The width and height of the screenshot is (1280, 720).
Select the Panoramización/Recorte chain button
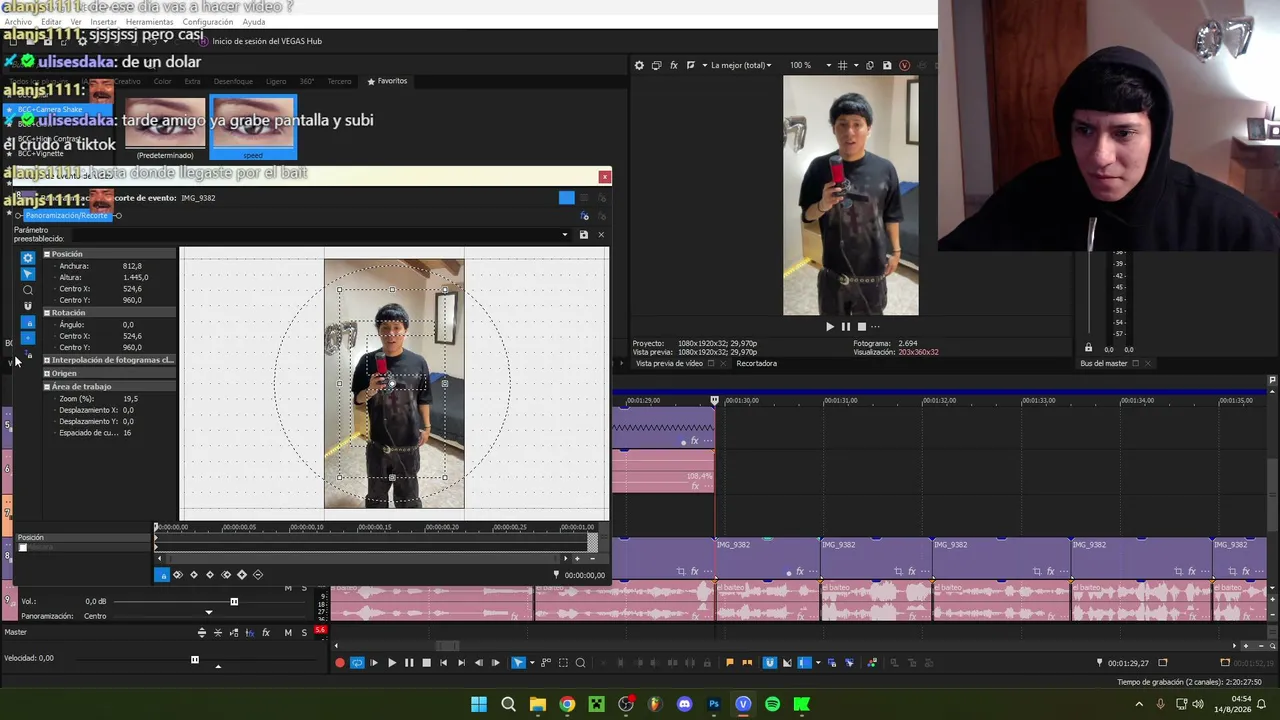[x=66, y=215]
